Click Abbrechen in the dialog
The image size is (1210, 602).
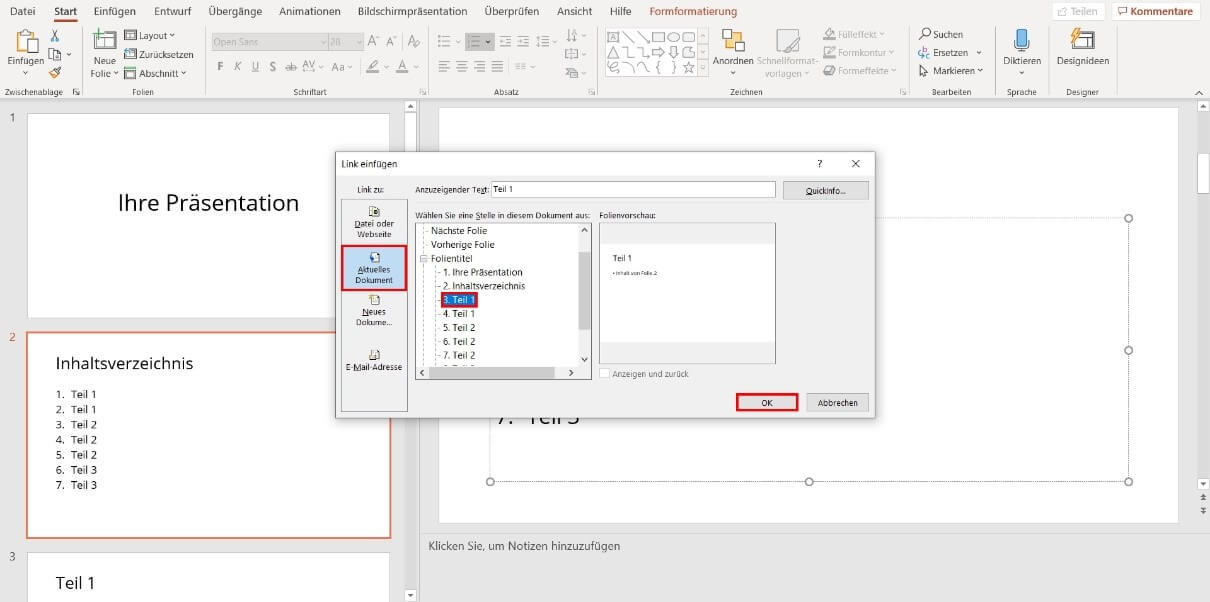(838, 402)
